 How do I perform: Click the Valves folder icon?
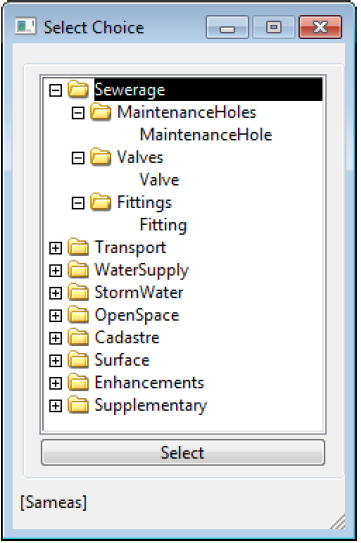pyautogui.click(x=100, y=157)
